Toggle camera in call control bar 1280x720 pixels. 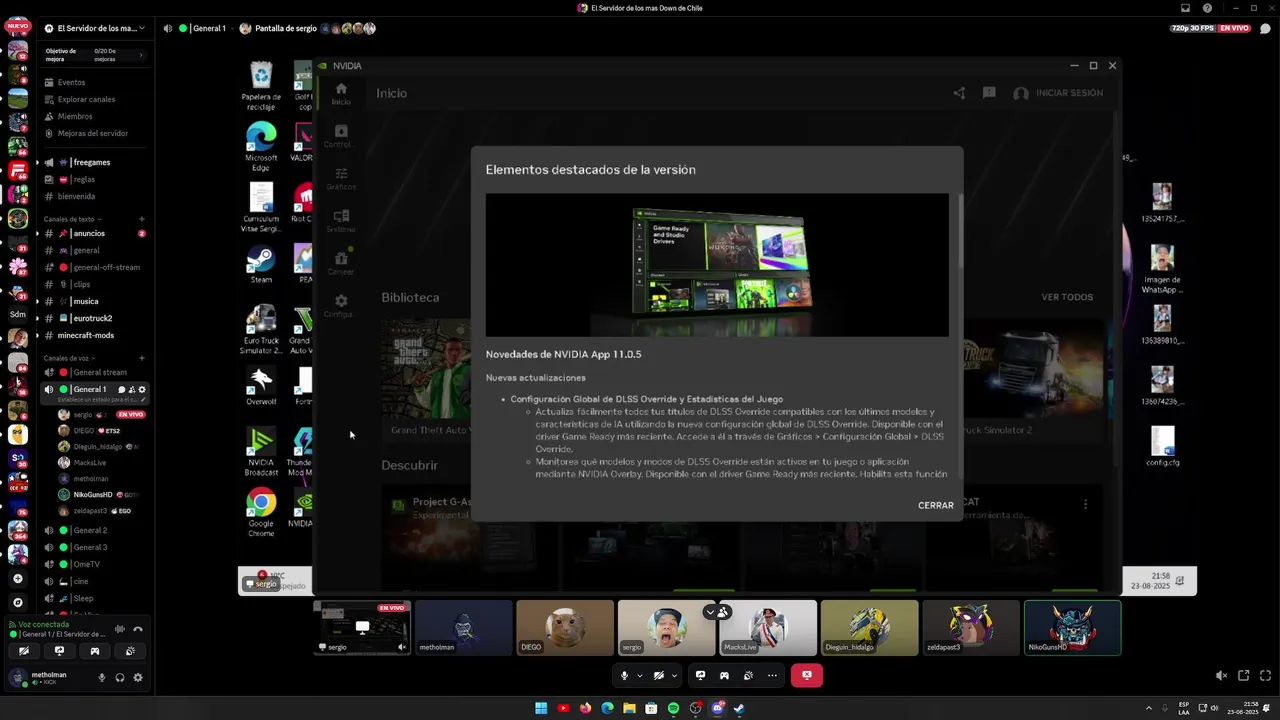pos(658,676)
